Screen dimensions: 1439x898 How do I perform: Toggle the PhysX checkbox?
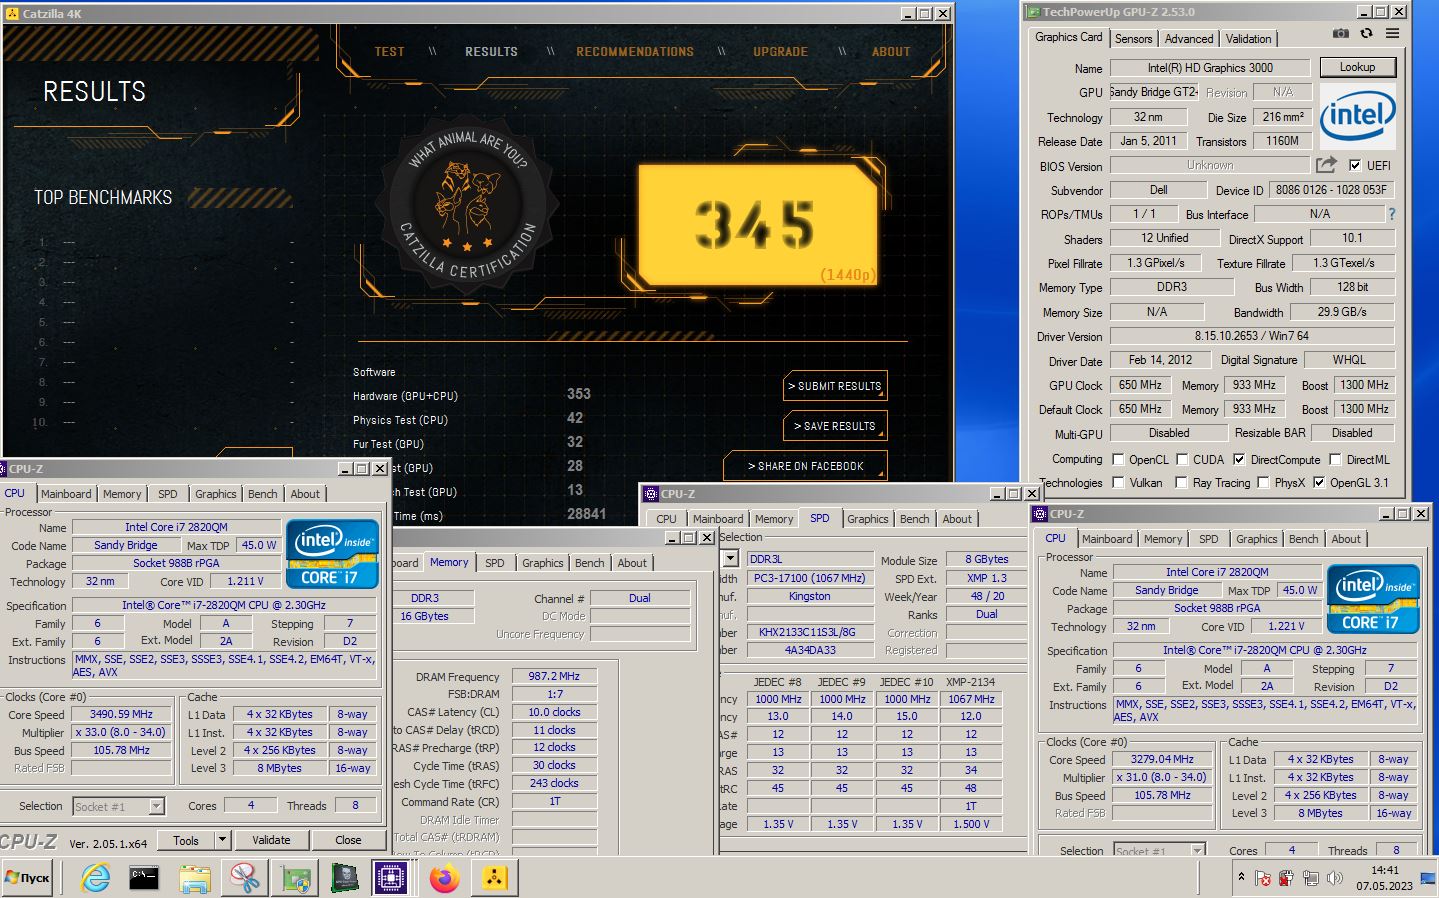click(1263, 482)
